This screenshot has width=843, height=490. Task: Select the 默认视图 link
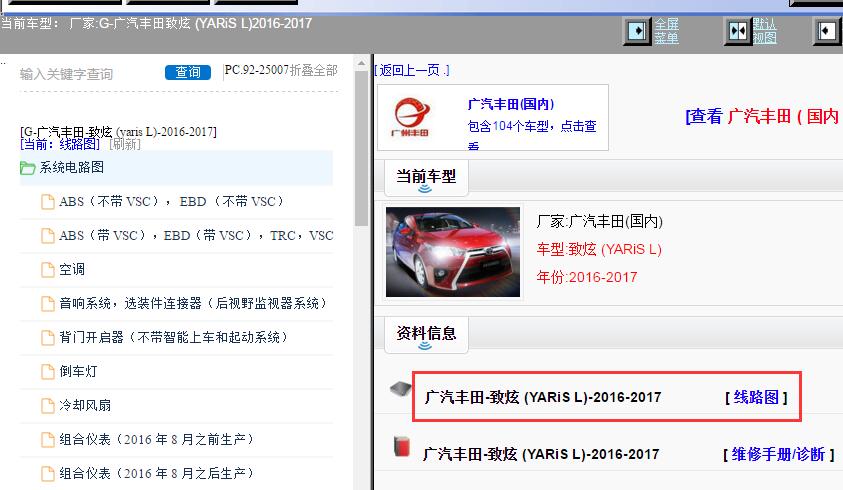[765, 31]
